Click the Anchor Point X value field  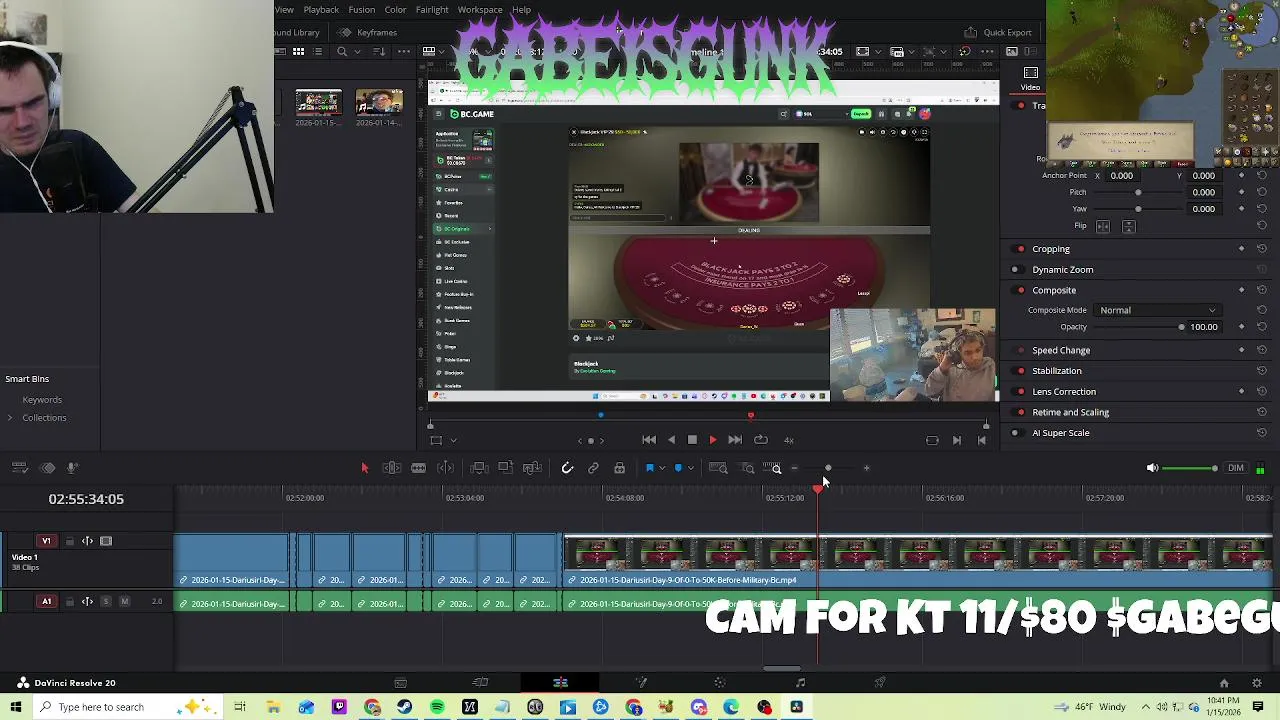(1122, 176)
